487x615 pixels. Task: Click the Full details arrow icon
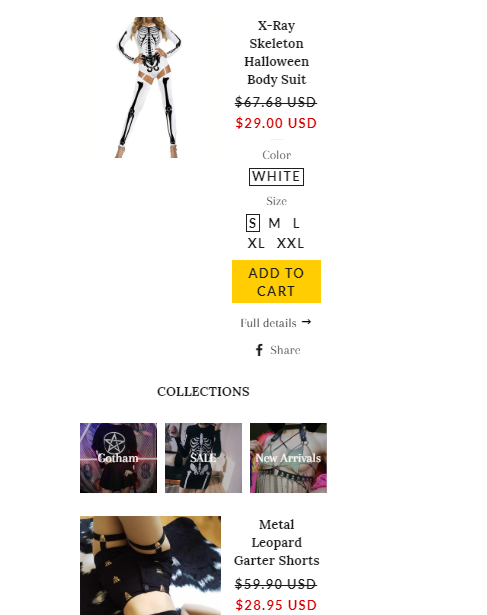point(306,322)
